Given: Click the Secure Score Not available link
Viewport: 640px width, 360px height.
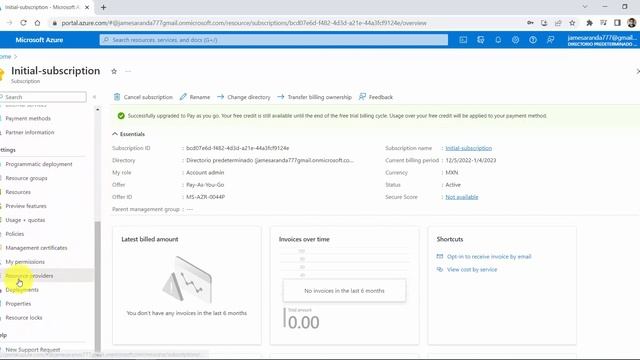Looking at the screenshot, I should tap(462, 197).
